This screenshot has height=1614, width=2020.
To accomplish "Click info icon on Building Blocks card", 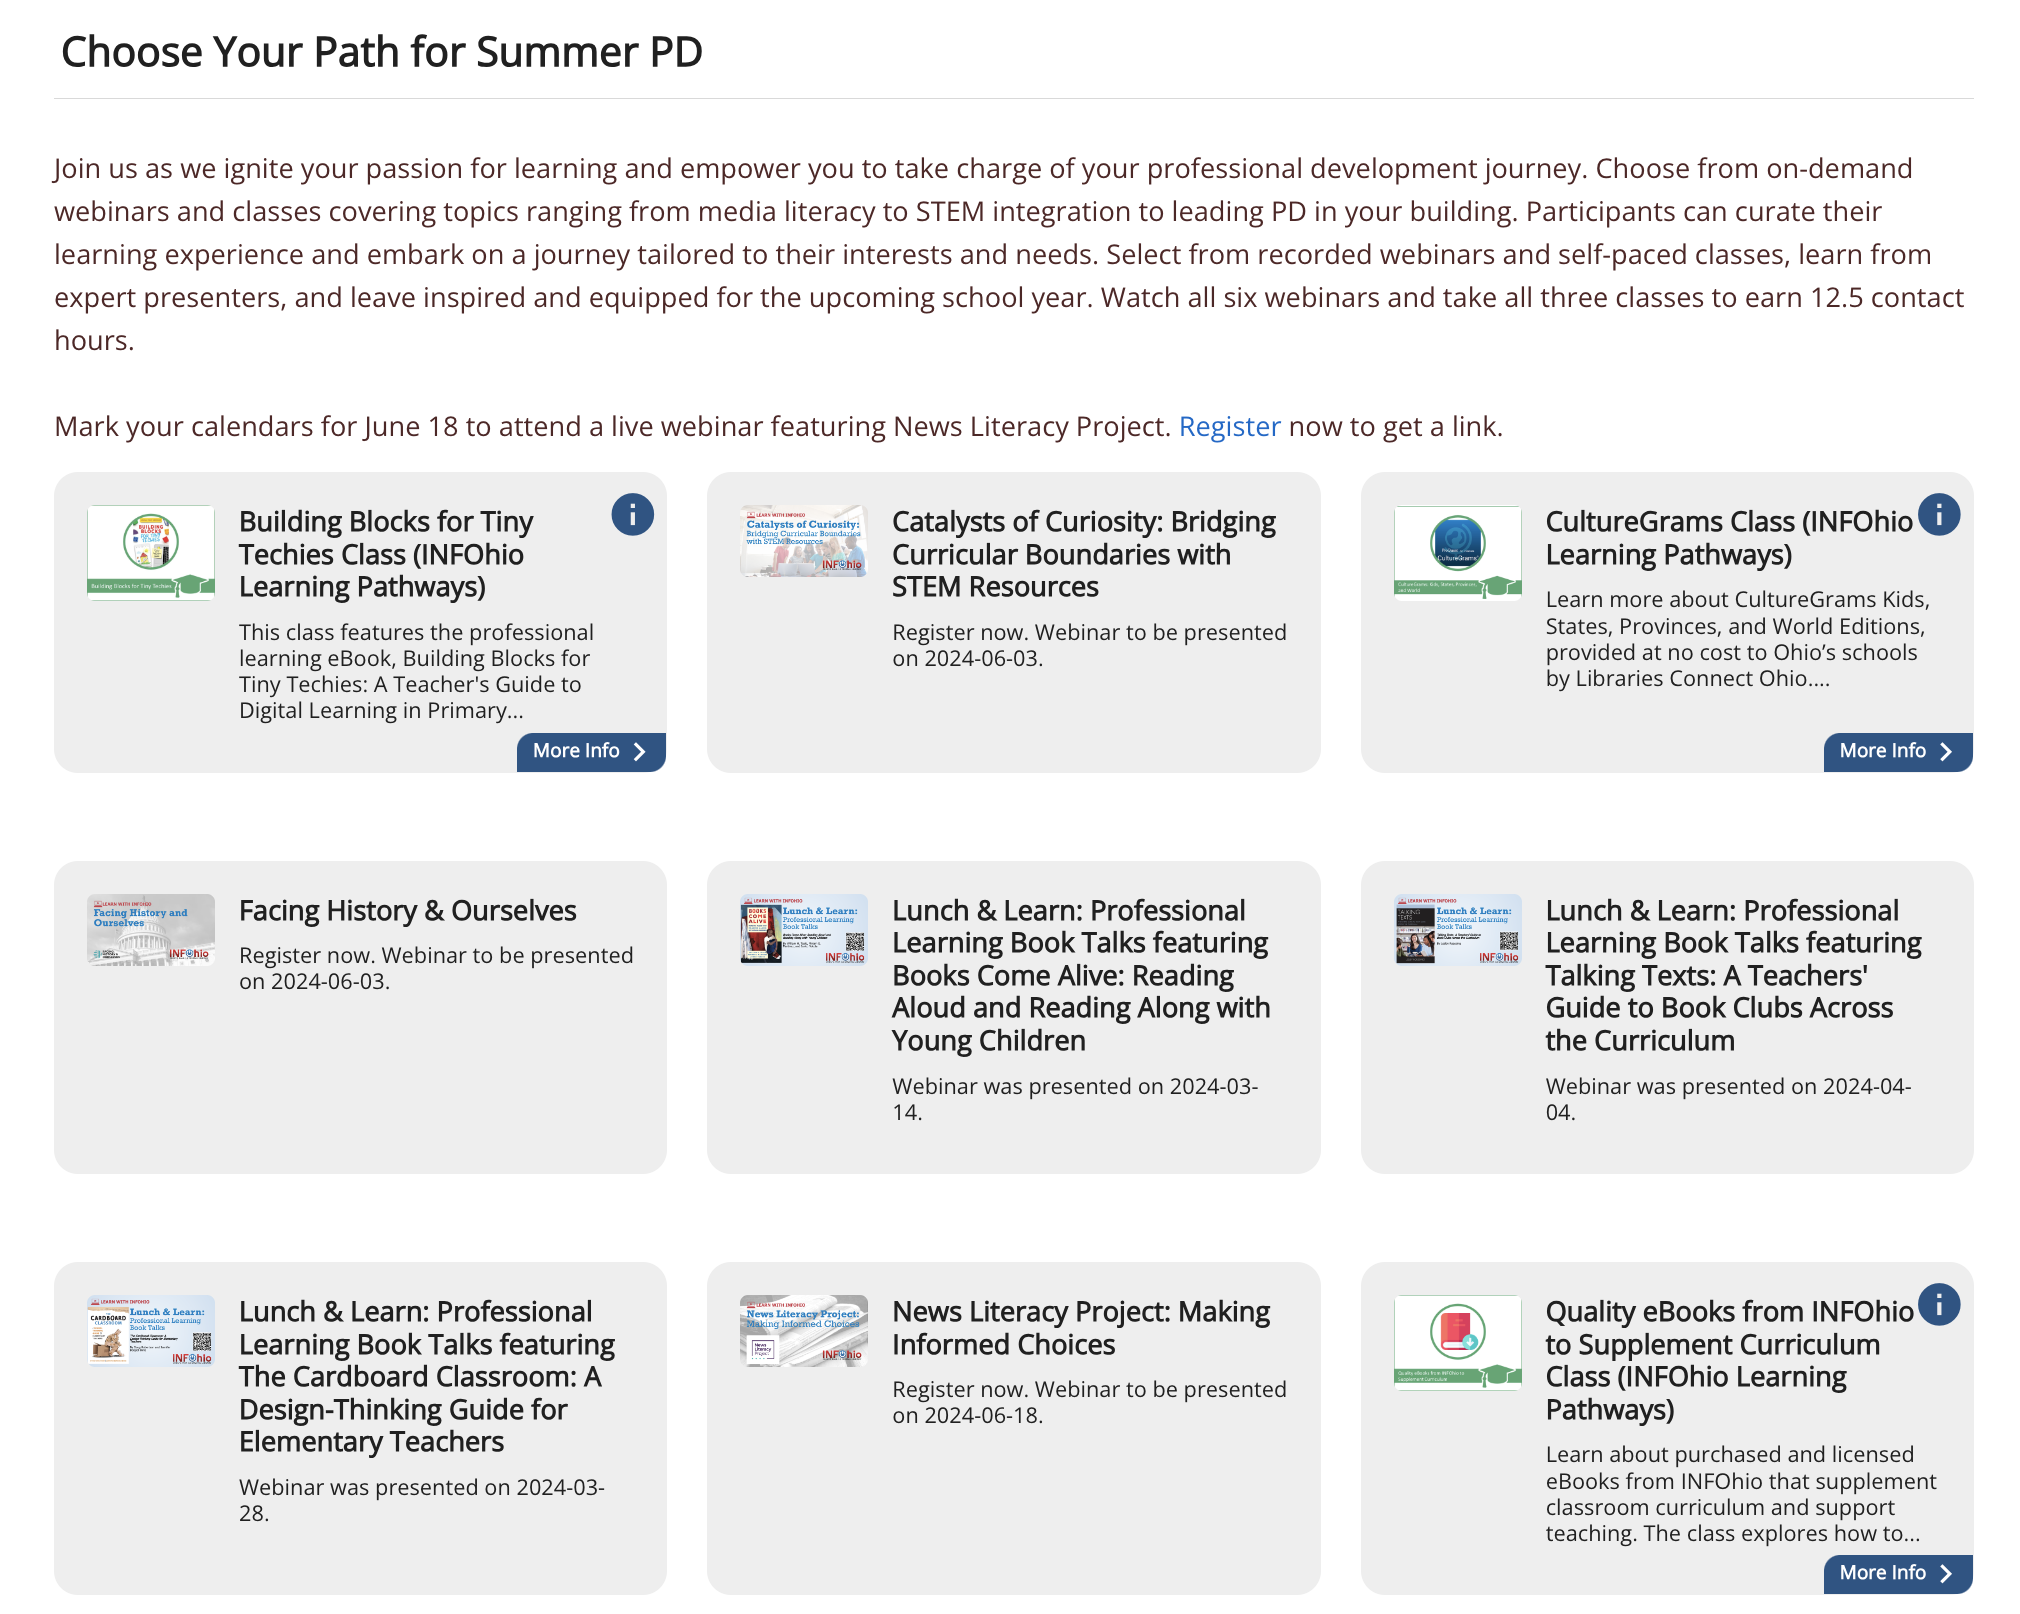I will pos(632,515).
